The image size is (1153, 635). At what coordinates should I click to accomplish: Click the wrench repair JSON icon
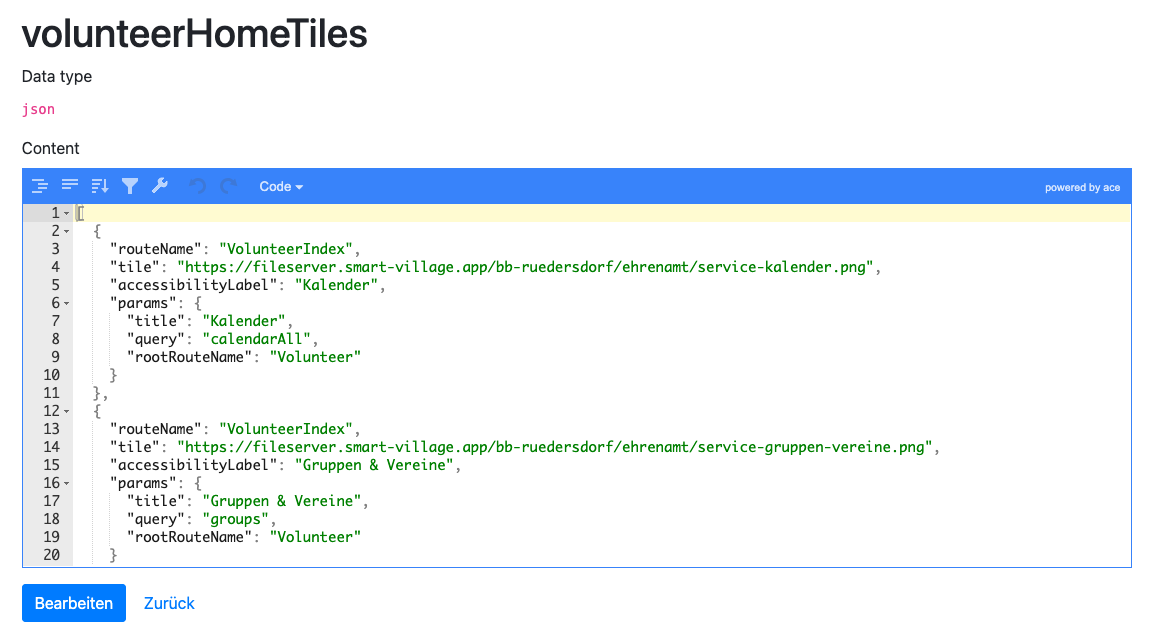click(160, 186)
